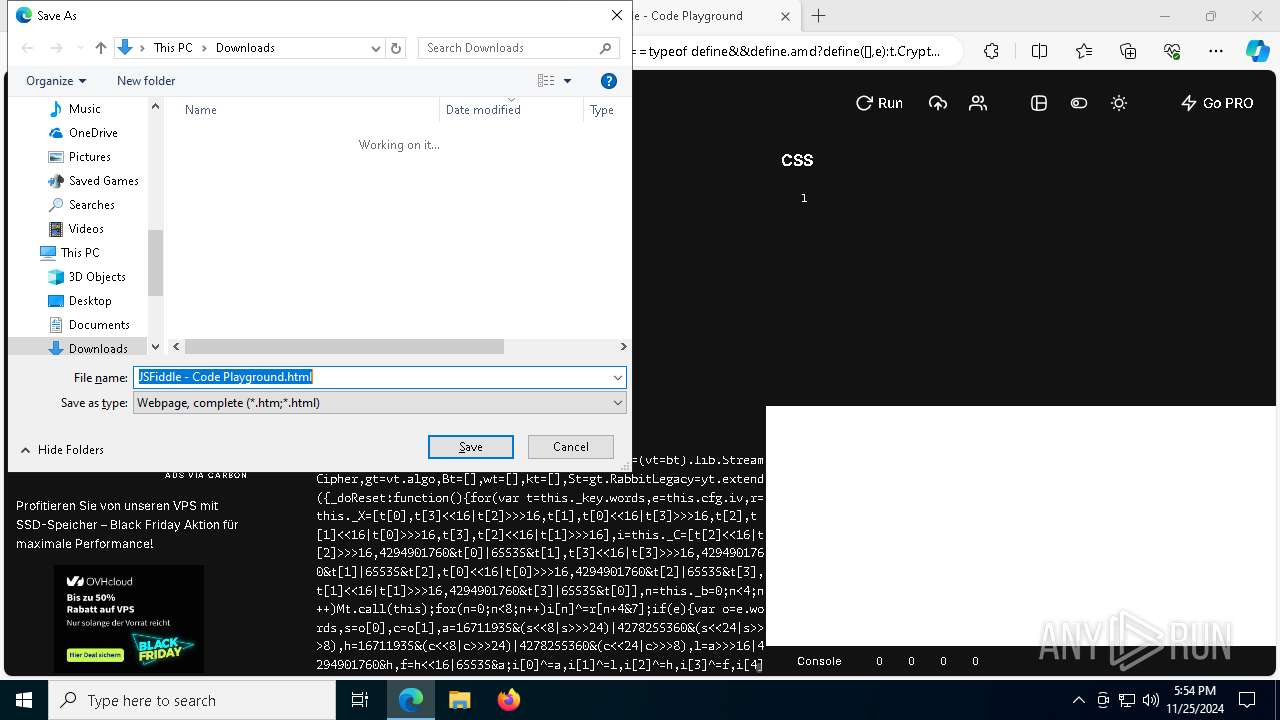Open Edge settings and more menu
This screenshot has width=1280, height=720.
(x=1216, y=51)
